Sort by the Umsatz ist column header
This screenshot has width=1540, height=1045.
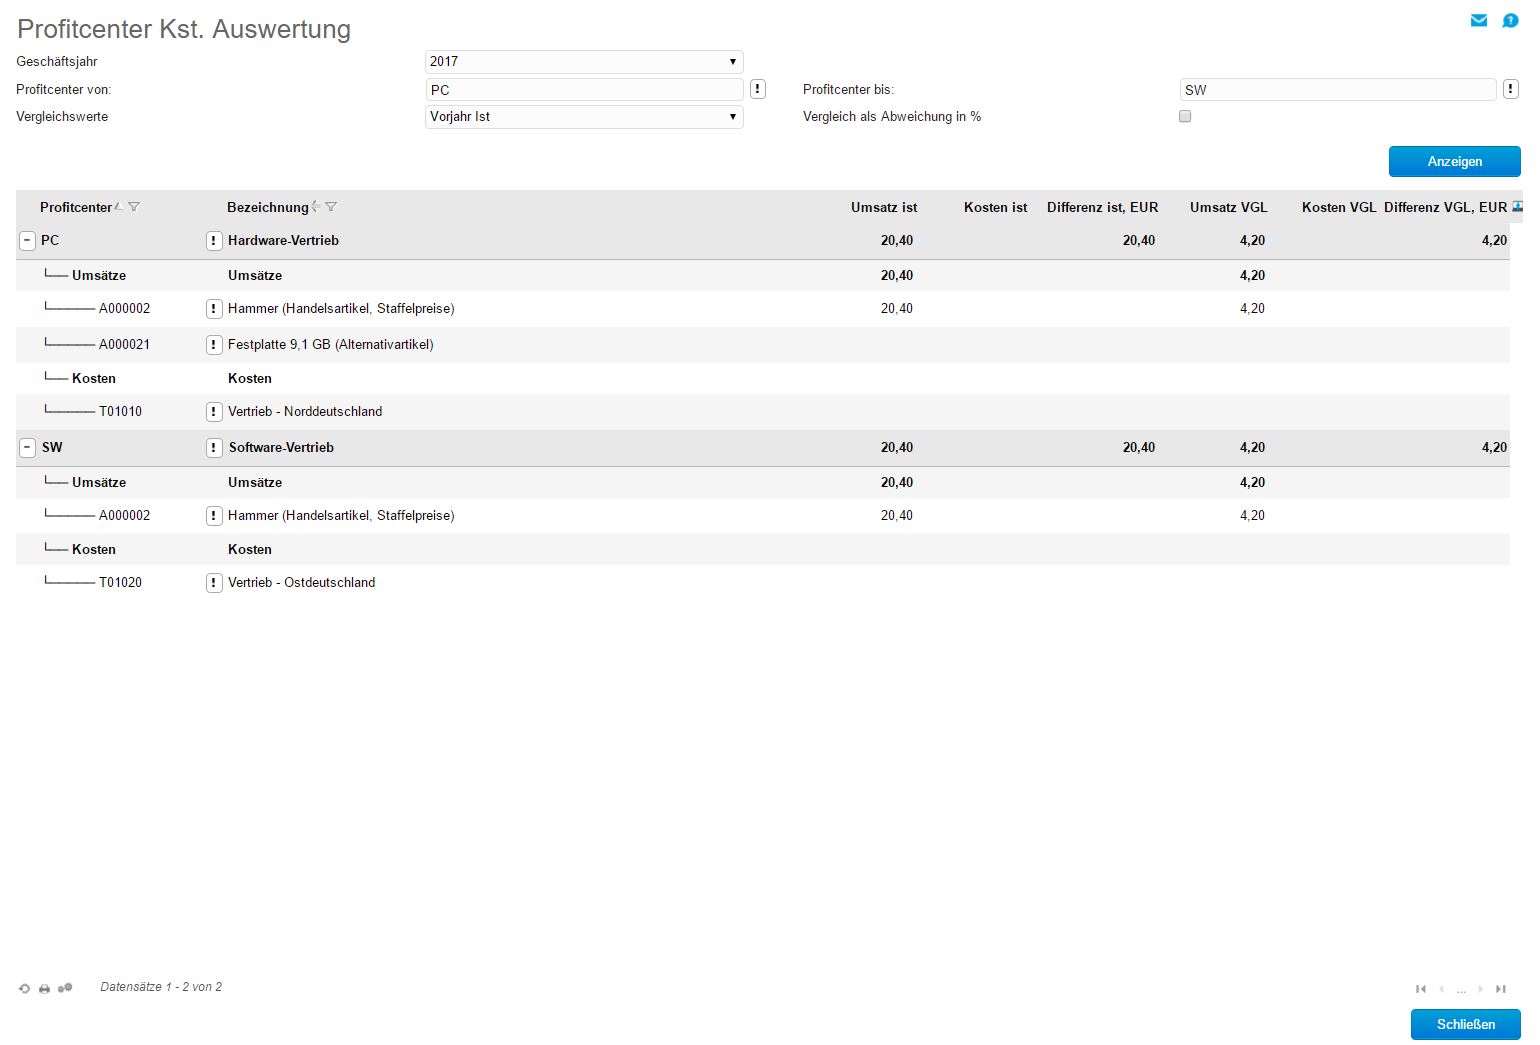883,207
